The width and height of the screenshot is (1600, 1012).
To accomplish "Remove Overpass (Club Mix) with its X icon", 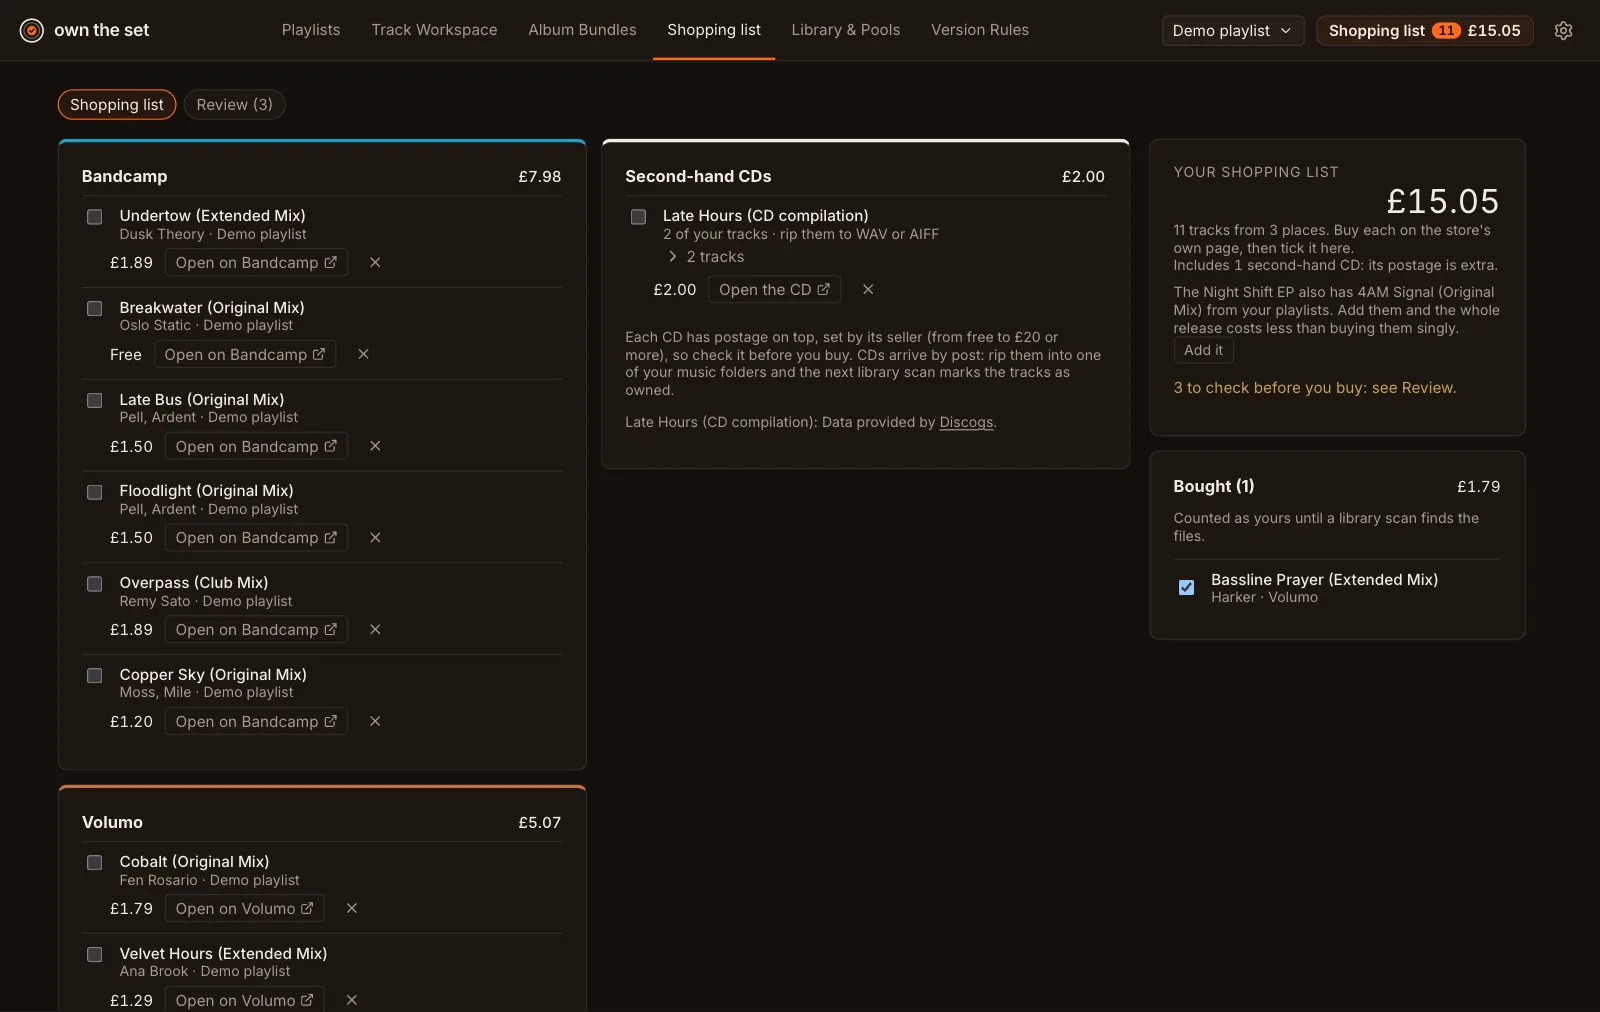I will click(x=375, y=630).
